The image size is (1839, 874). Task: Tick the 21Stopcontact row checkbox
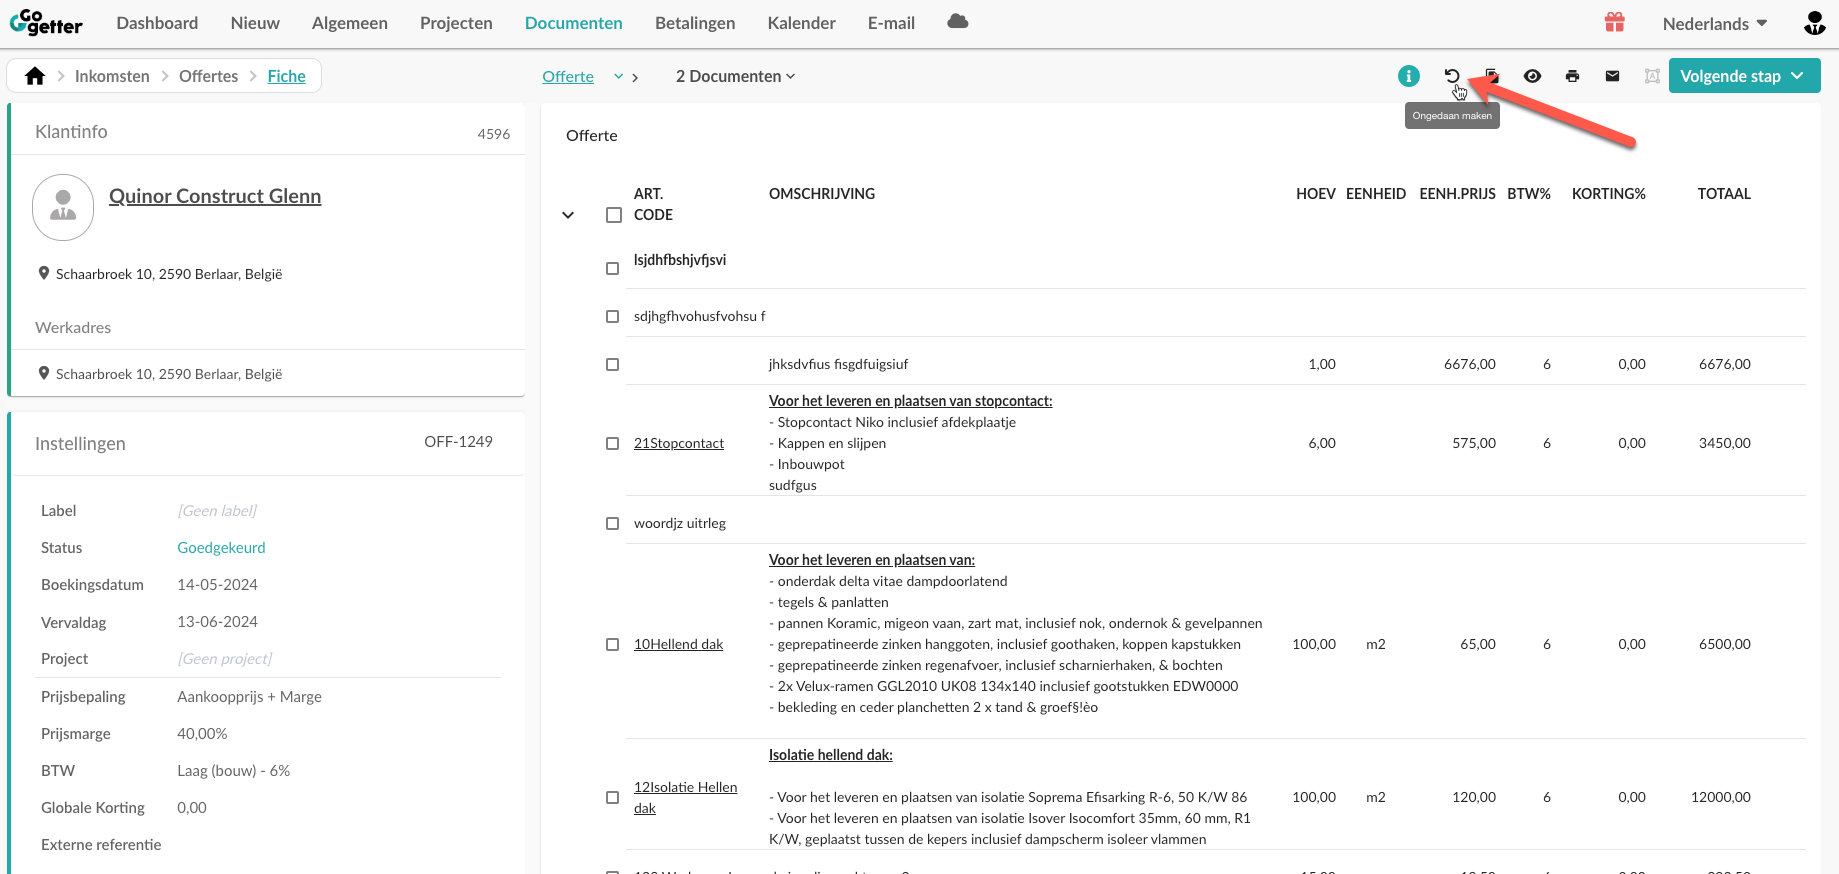pyautogui.click(x=613, y=443)
